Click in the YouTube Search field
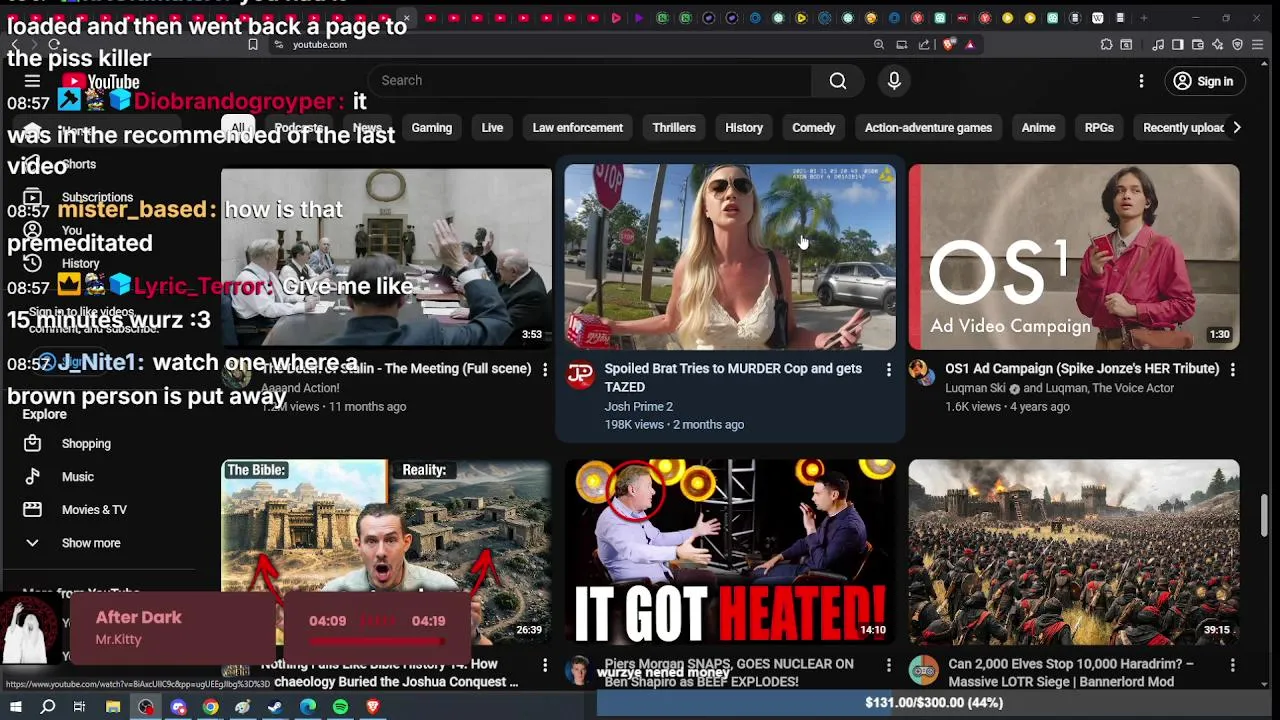The width and height of the screenshot is (1280, 720). [590, 81]
